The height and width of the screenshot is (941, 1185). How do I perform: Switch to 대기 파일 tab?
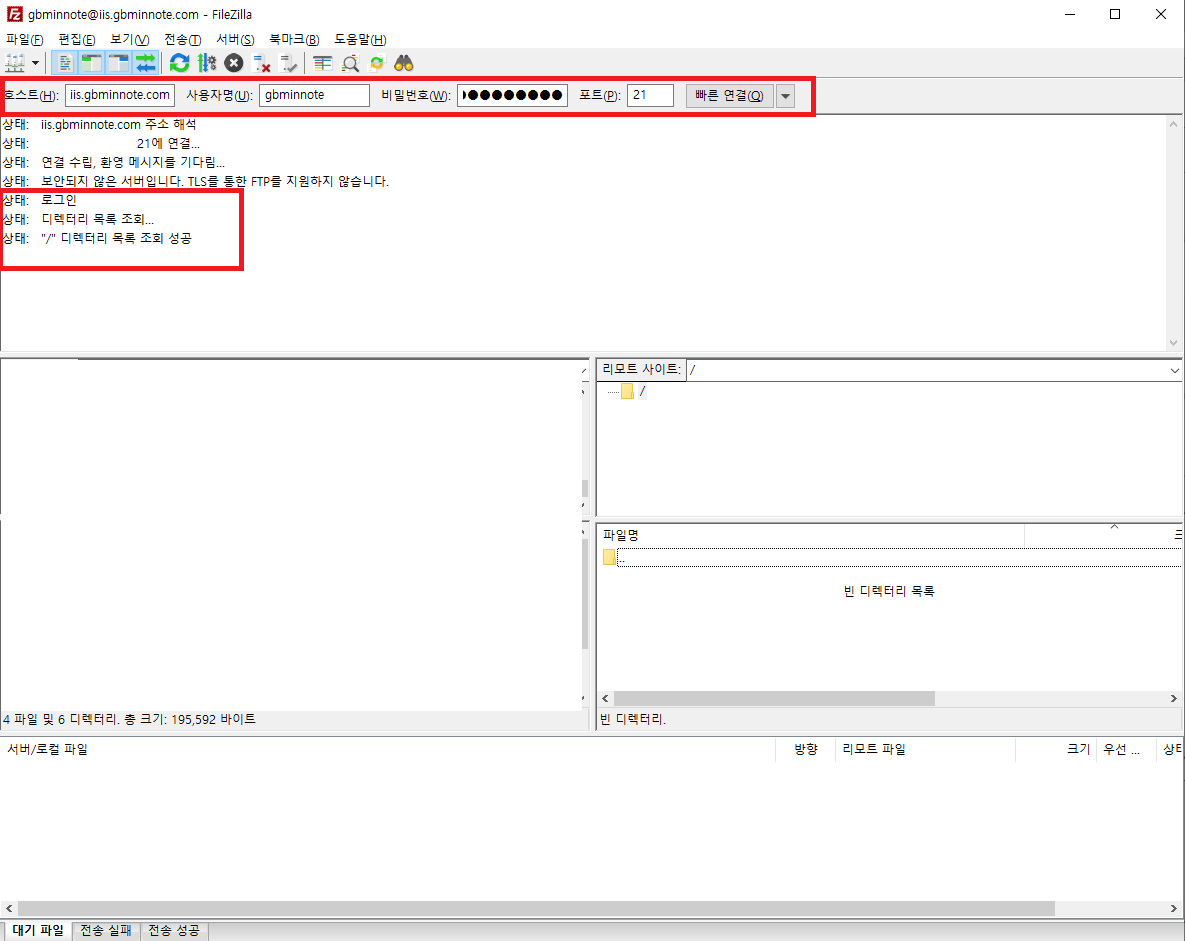click(x=37, y=930)
